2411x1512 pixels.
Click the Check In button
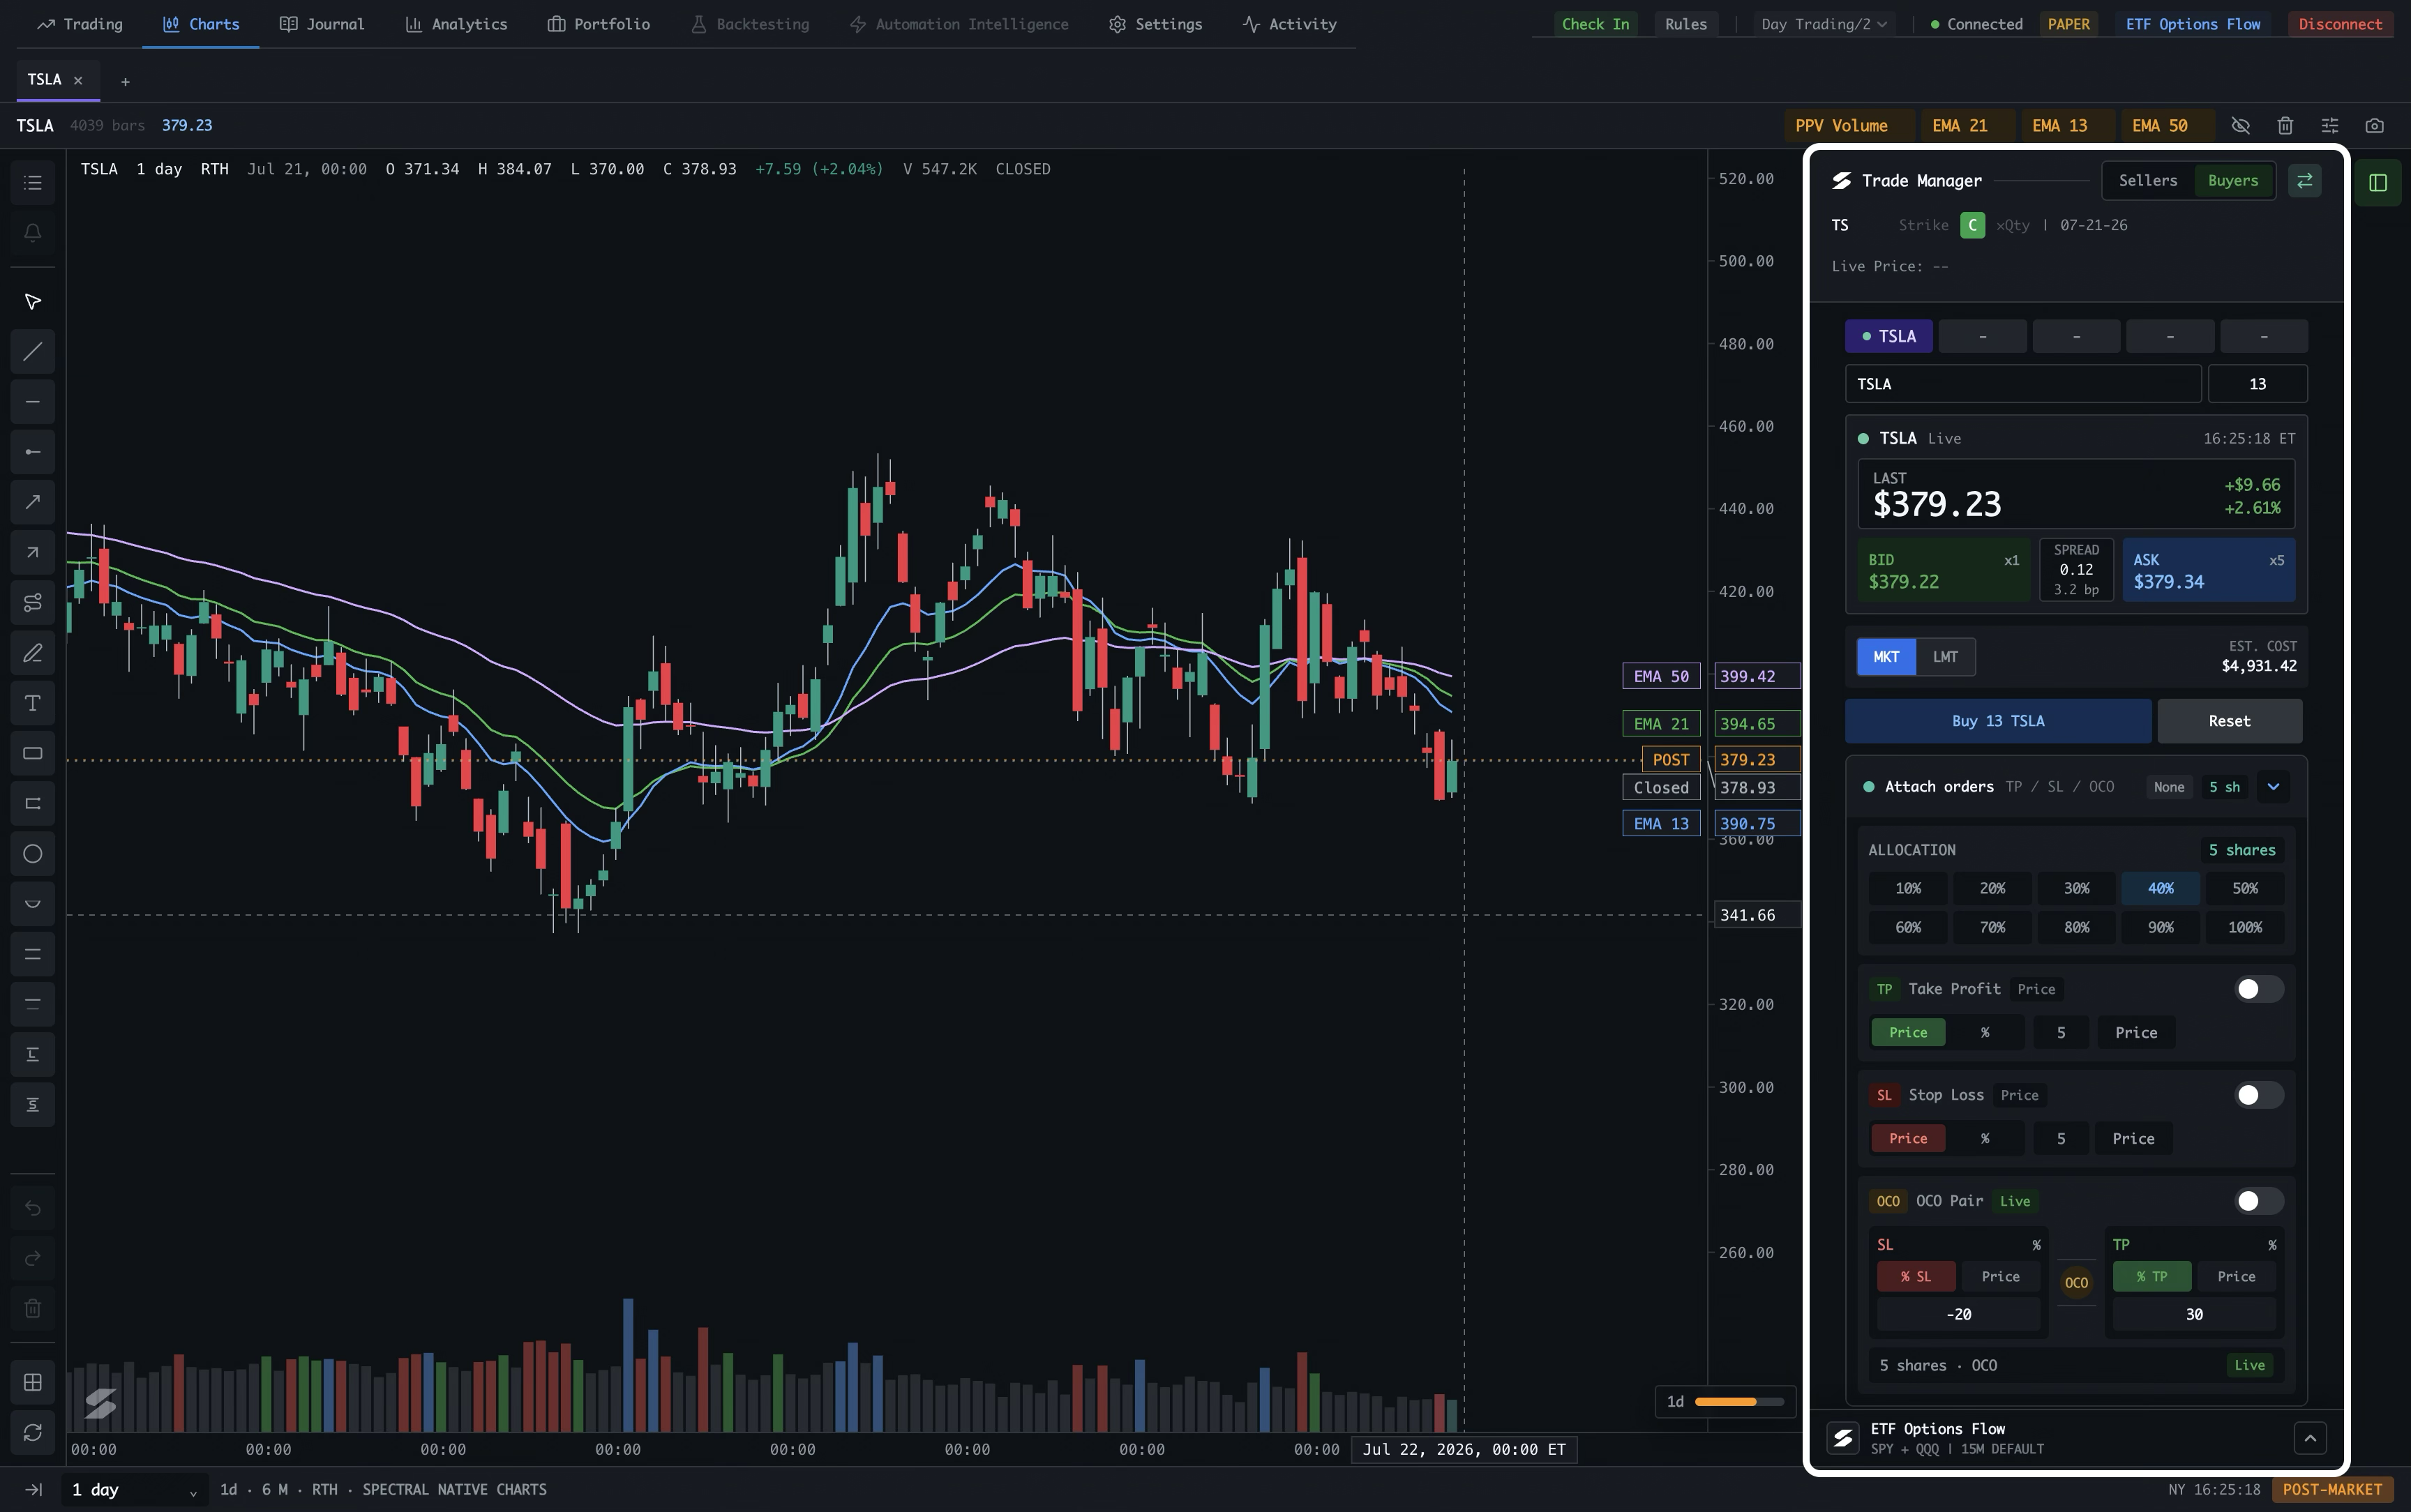pyautogui.click(x=1595, y=24)
